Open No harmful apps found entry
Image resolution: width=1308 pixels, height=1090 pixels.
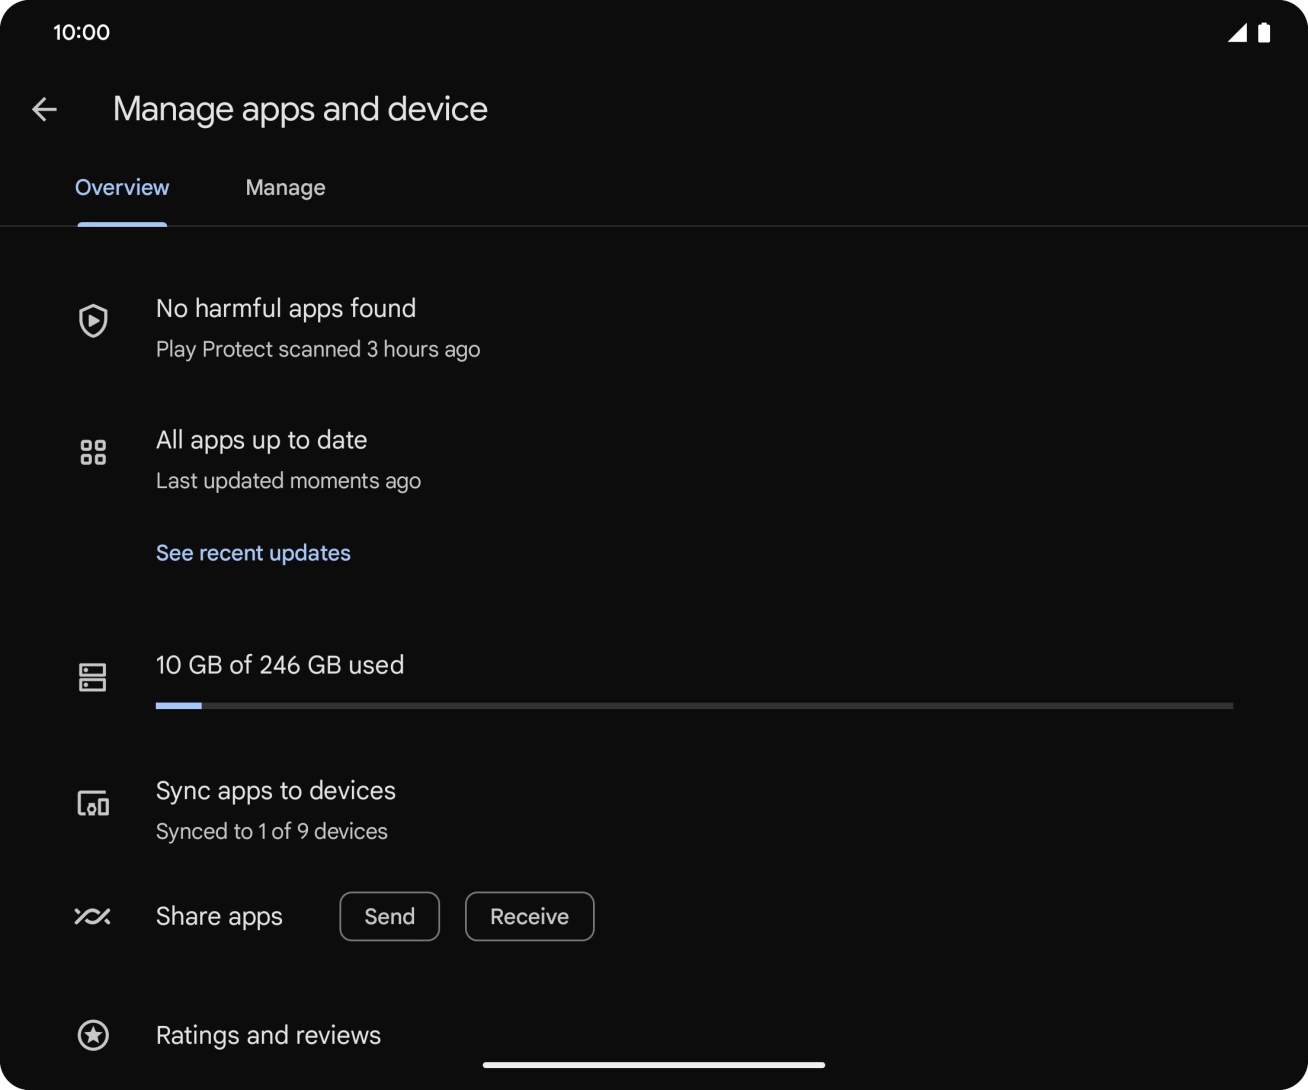(x=286, y=309)
